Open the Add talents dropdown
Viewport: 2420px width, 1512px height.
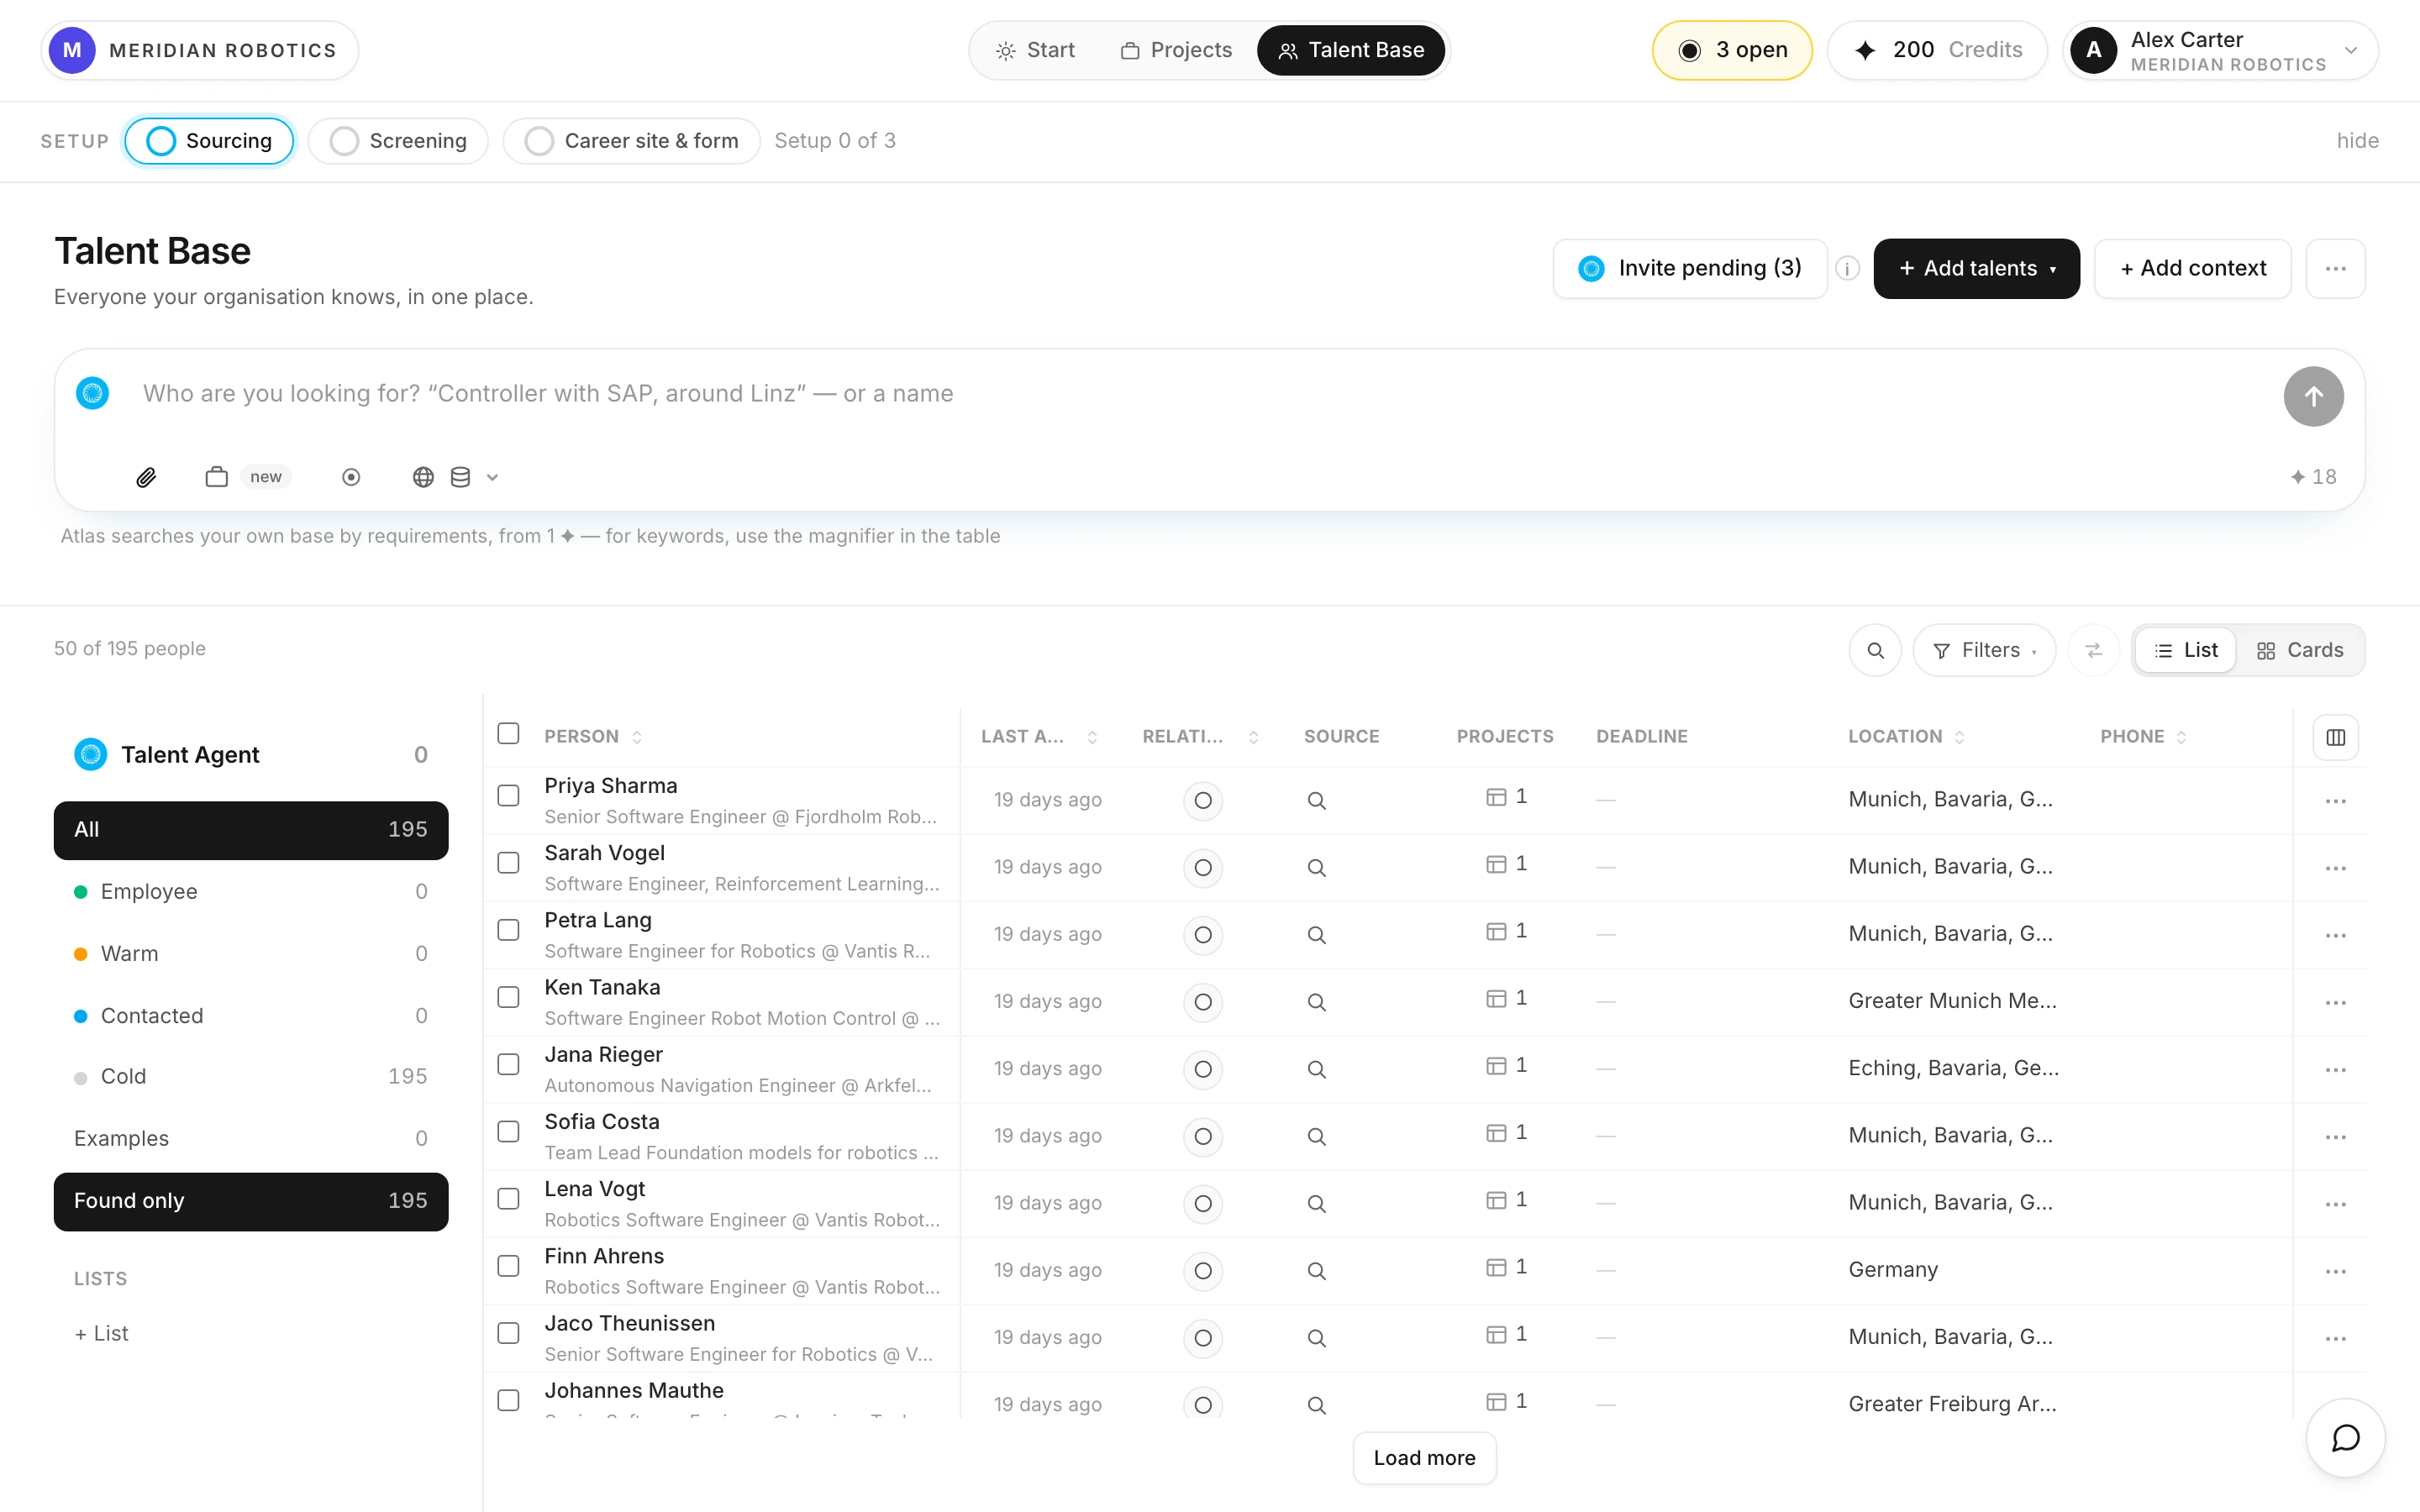[x=1976, y=268]
